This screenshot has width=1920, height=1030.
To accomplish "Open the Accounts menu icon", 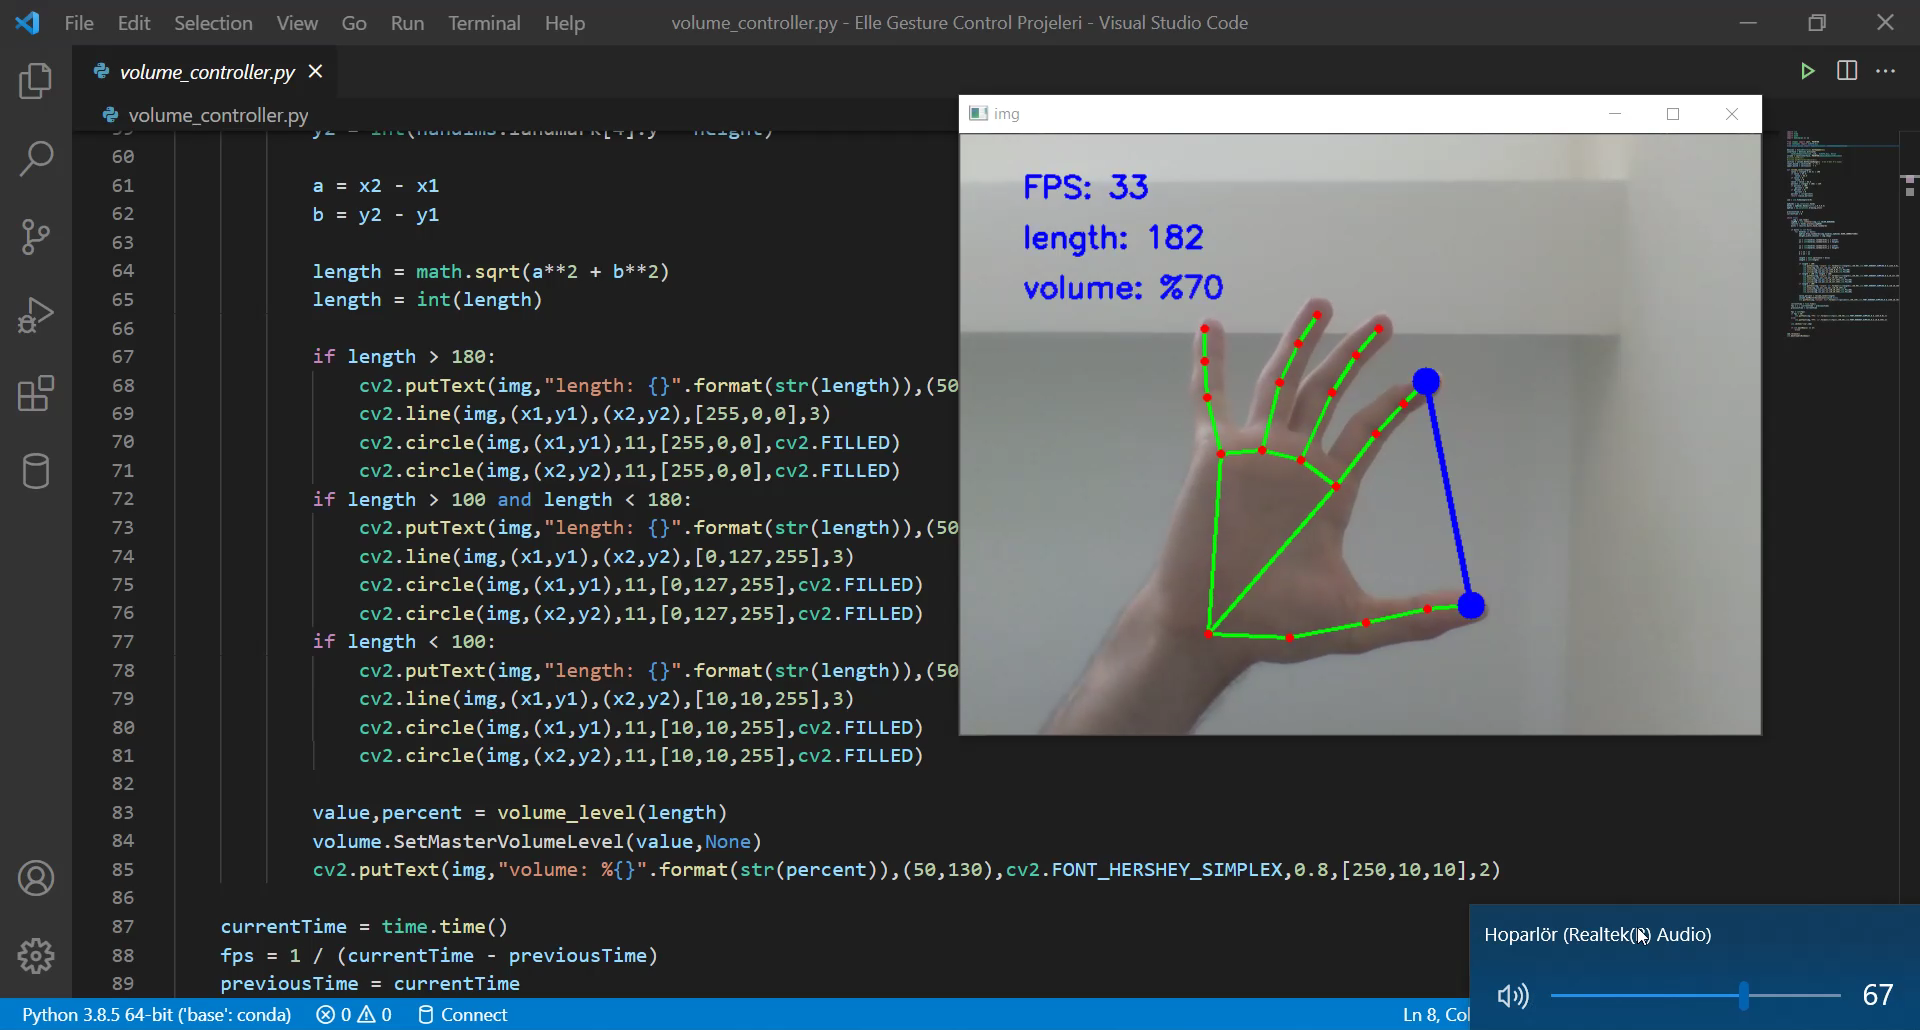I will [x=36, y=878].
